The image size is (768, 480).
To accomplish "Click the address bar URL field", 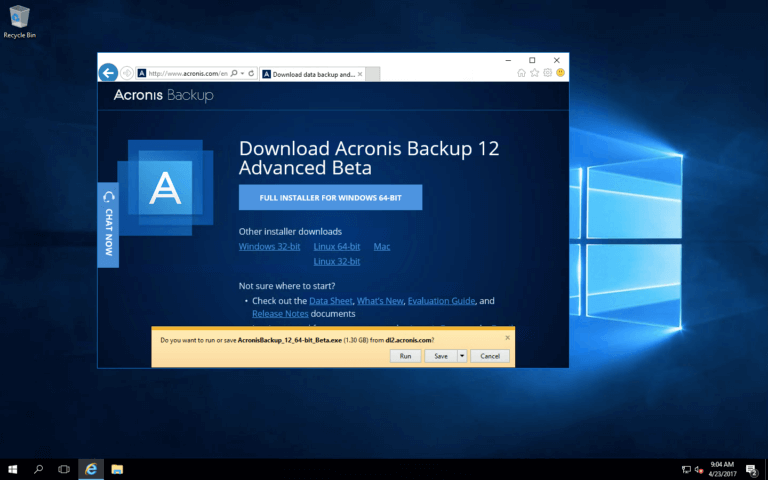I will point(188,73).
